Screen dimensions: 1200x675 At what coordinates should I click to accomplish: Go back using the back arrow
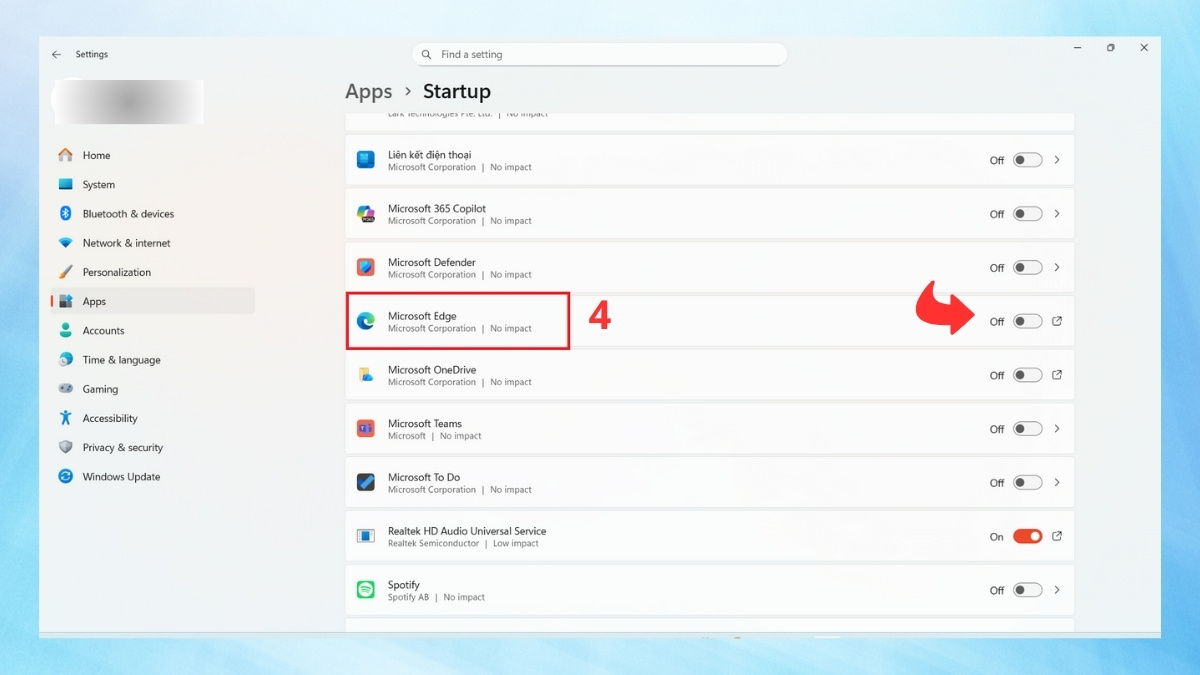(56, 54)
